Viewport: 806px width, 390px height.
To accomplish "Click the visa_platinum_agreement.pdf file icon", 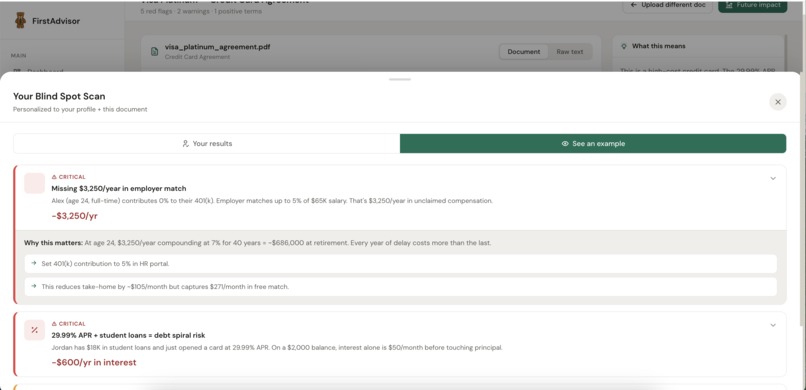I will tap(154, 51).
